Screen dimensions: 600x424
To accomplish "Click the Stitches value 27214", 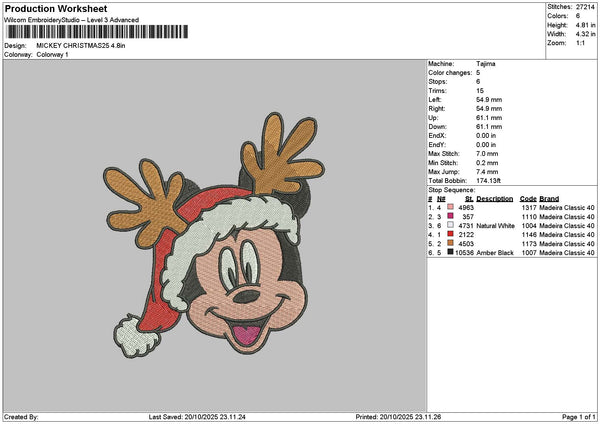I will (x=585, y=7).
